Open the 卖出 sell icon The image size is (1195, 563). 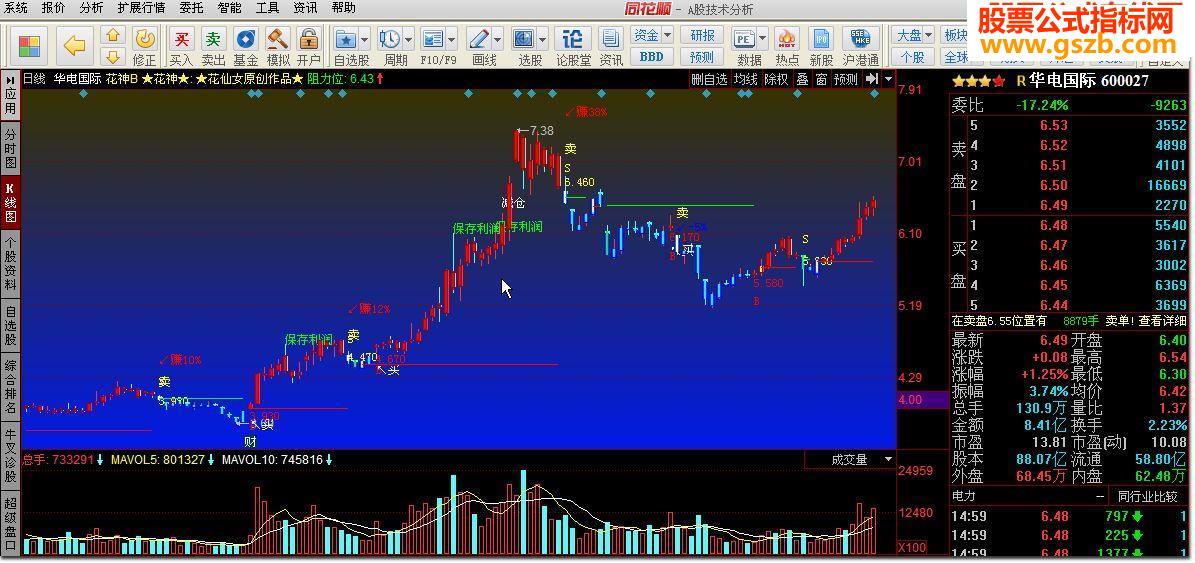(x=213, y=39)
